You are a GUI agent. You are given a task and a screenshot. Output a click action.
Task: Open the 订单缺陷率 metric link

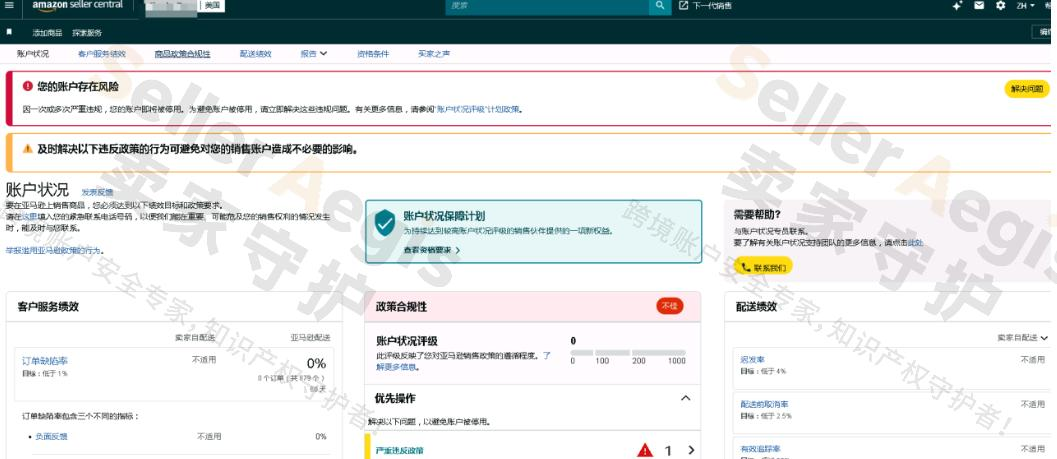click(x=44, y=361)
